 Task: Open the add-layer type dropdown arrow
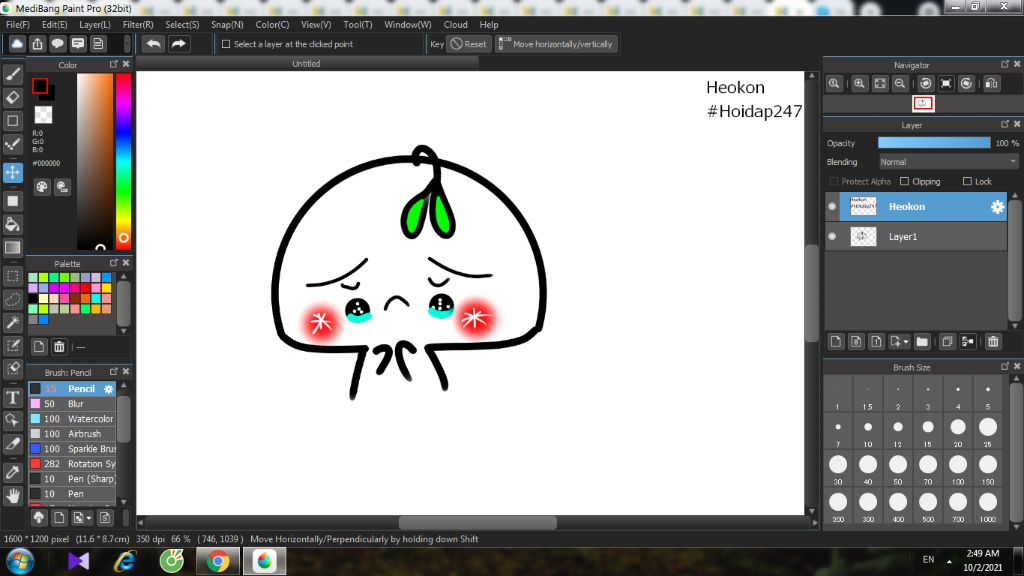coord(906,342)
